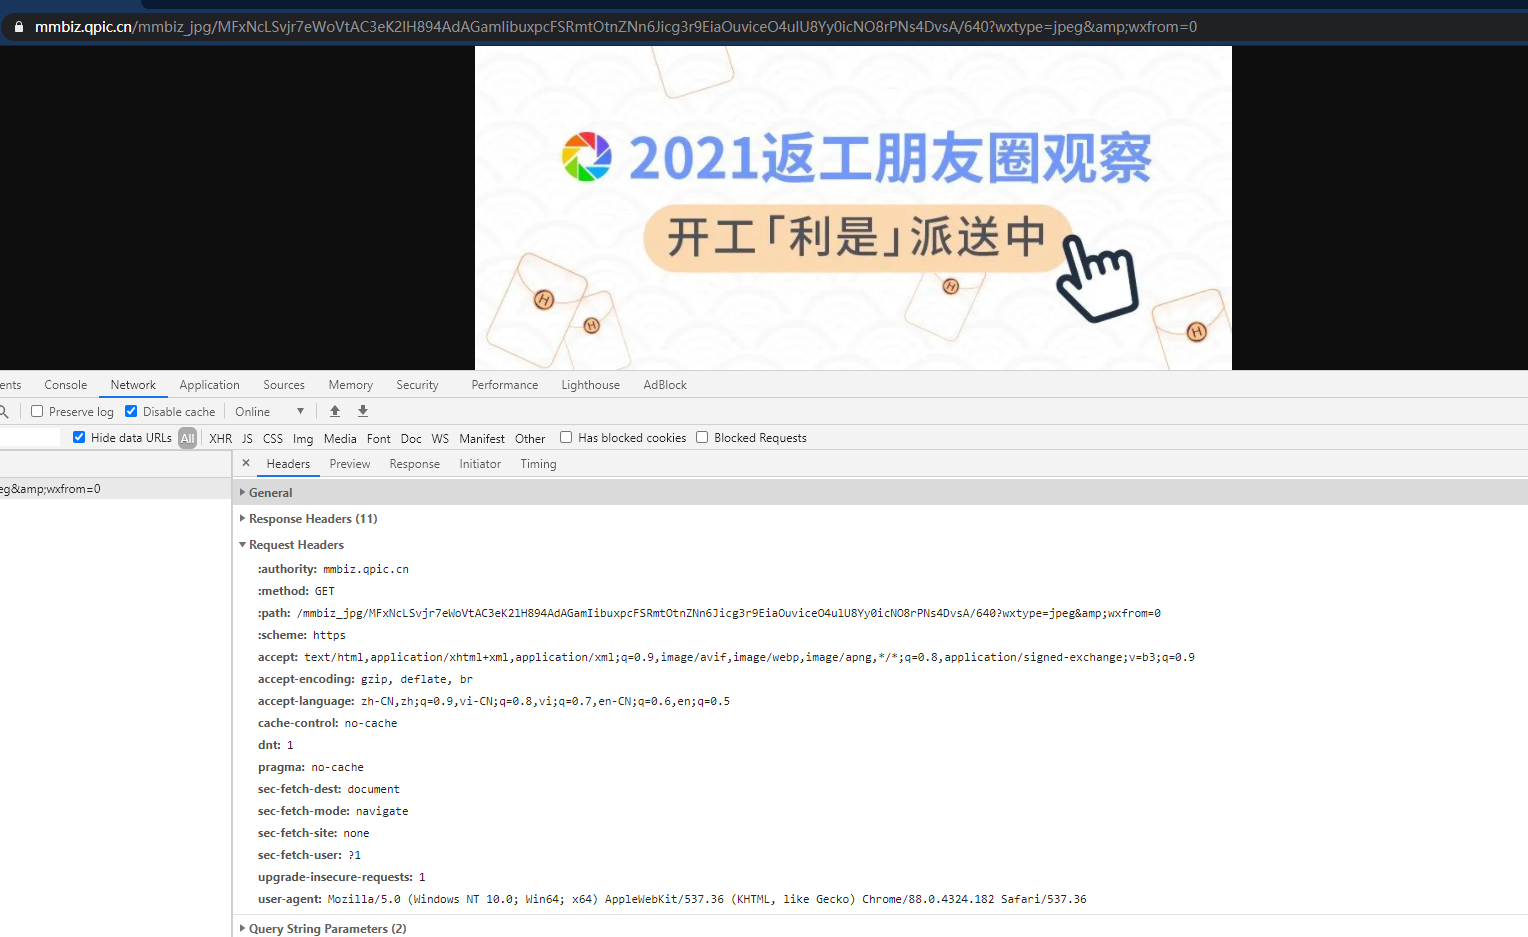Image resolution: width=1528 pixels, height=937 pixels.
Task: Click the upgrade-insecure-requests header line
Action: click(x=342, y=877)
